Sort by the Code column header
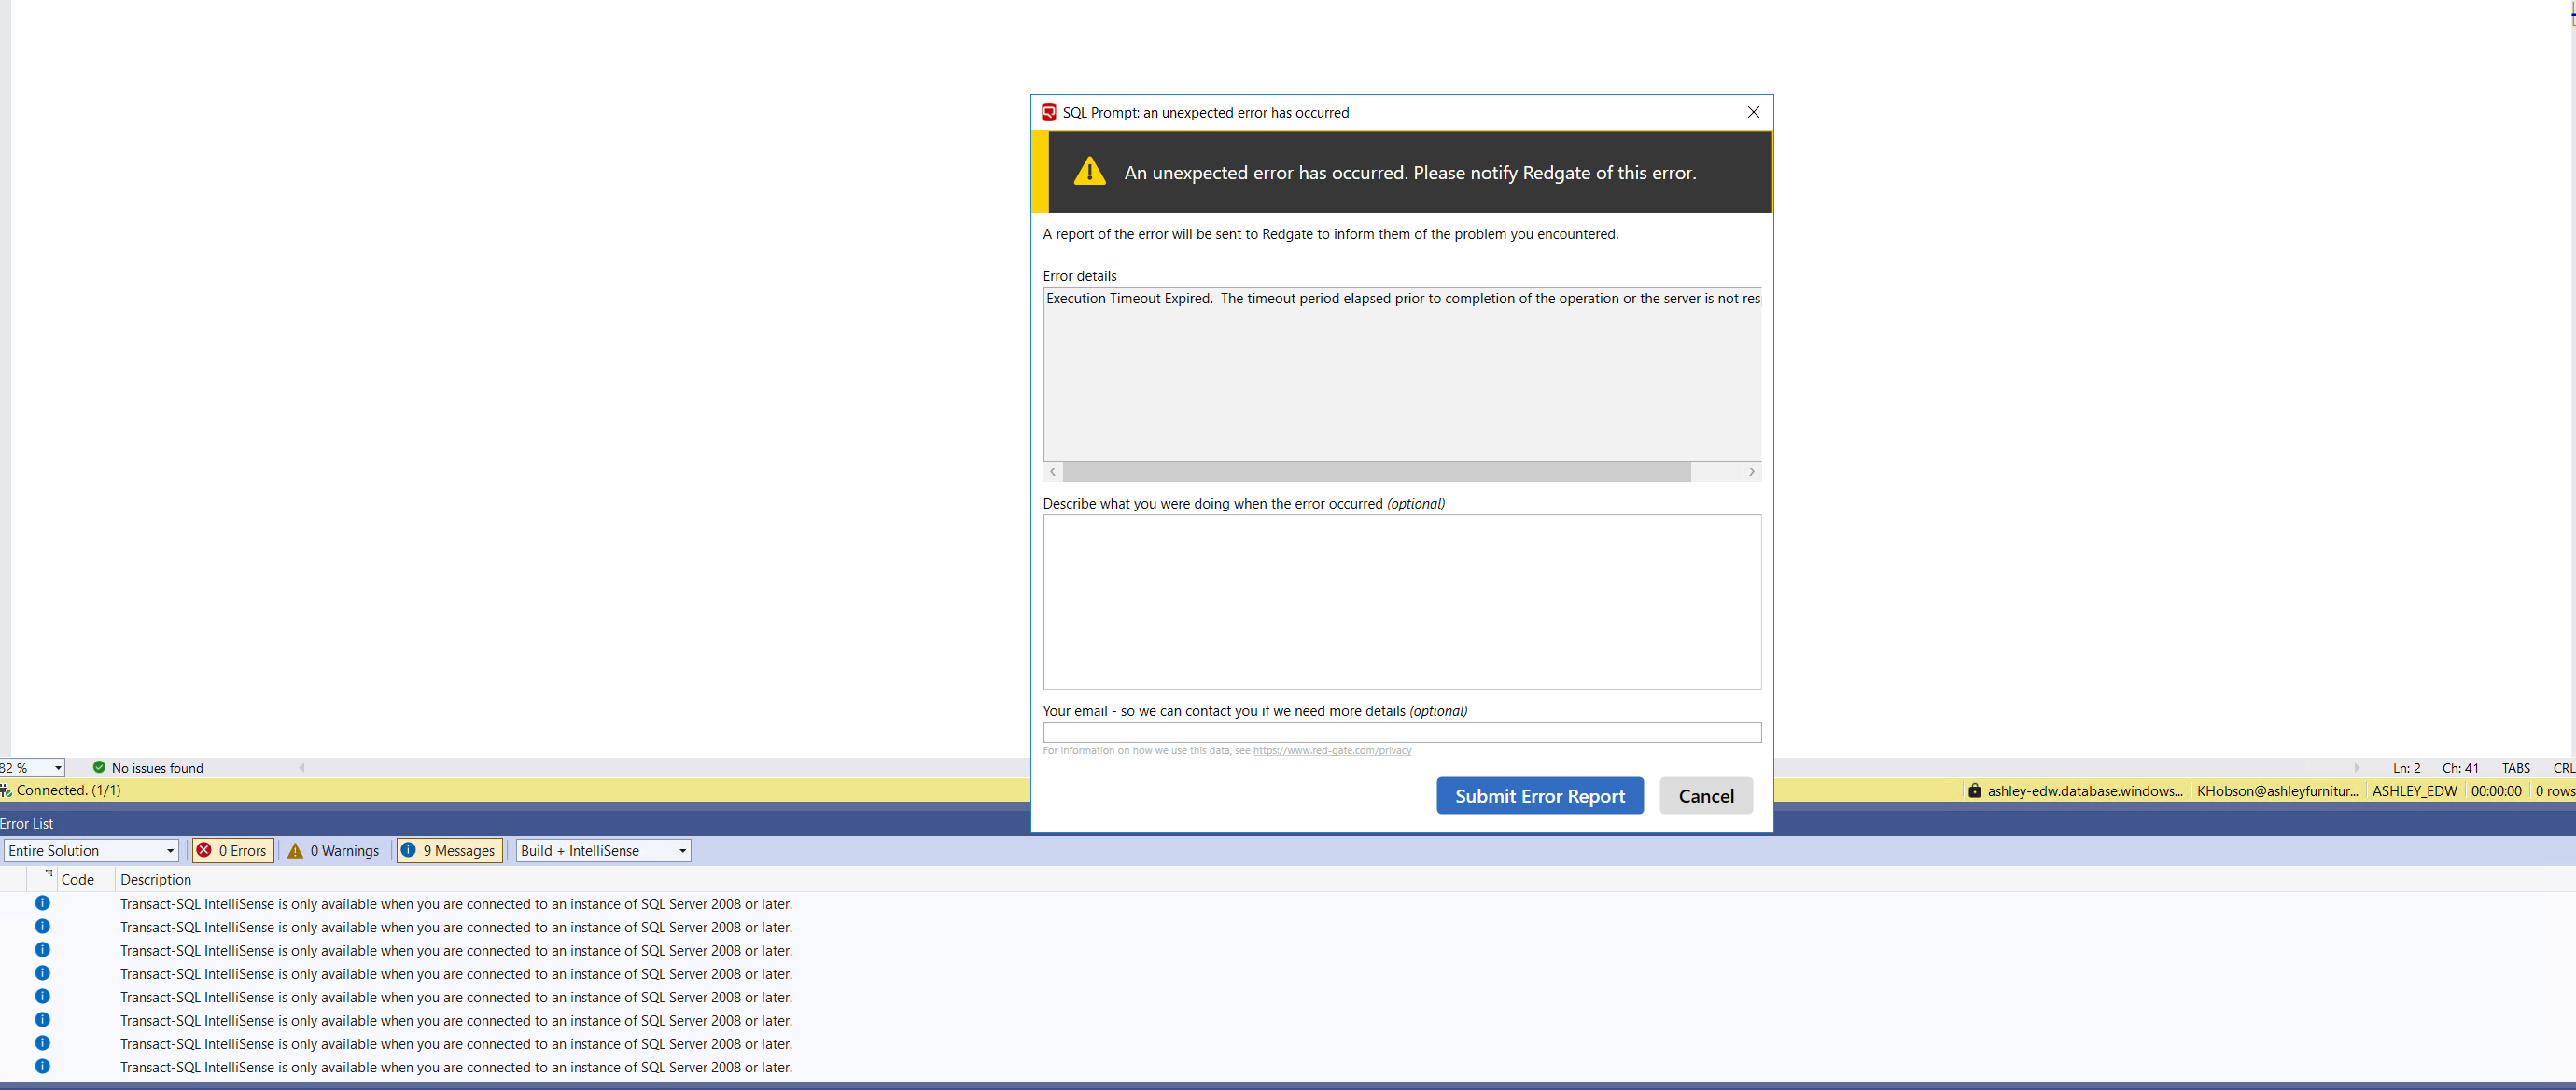This screenshot has height=1090, width=2576. pos(78,879)
